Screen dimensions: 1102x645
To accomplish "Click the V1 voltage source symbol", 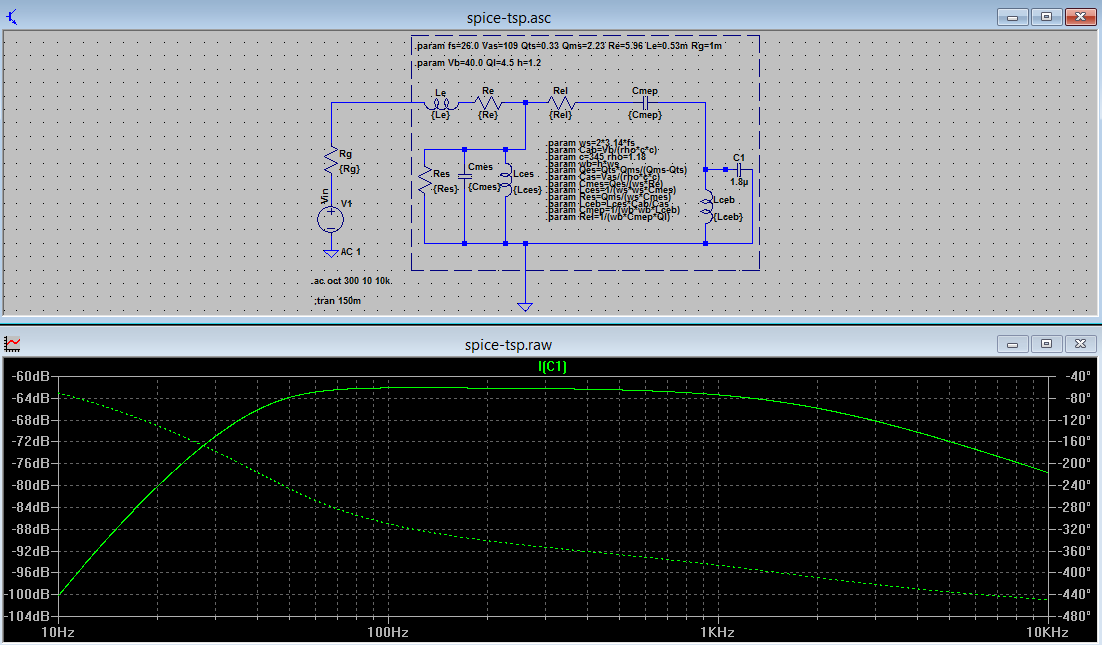I will click(x=330, y=218).
